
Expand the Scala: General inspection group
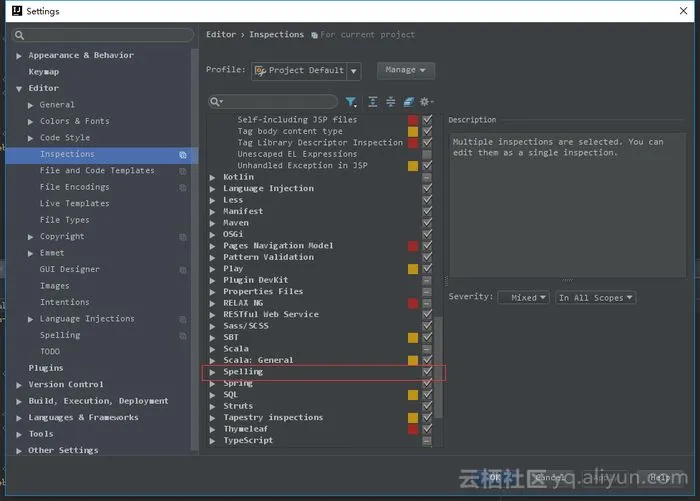(x=212, y=360)
